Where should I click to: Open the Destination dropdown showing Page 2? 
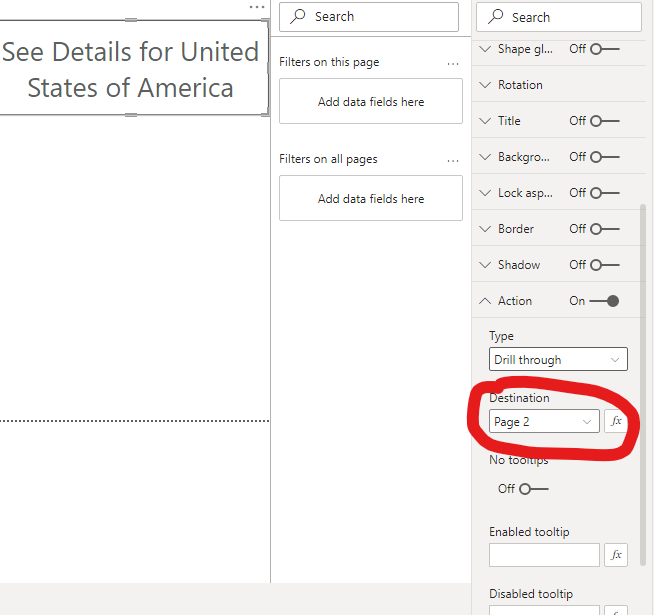click(x=544, y=421)
